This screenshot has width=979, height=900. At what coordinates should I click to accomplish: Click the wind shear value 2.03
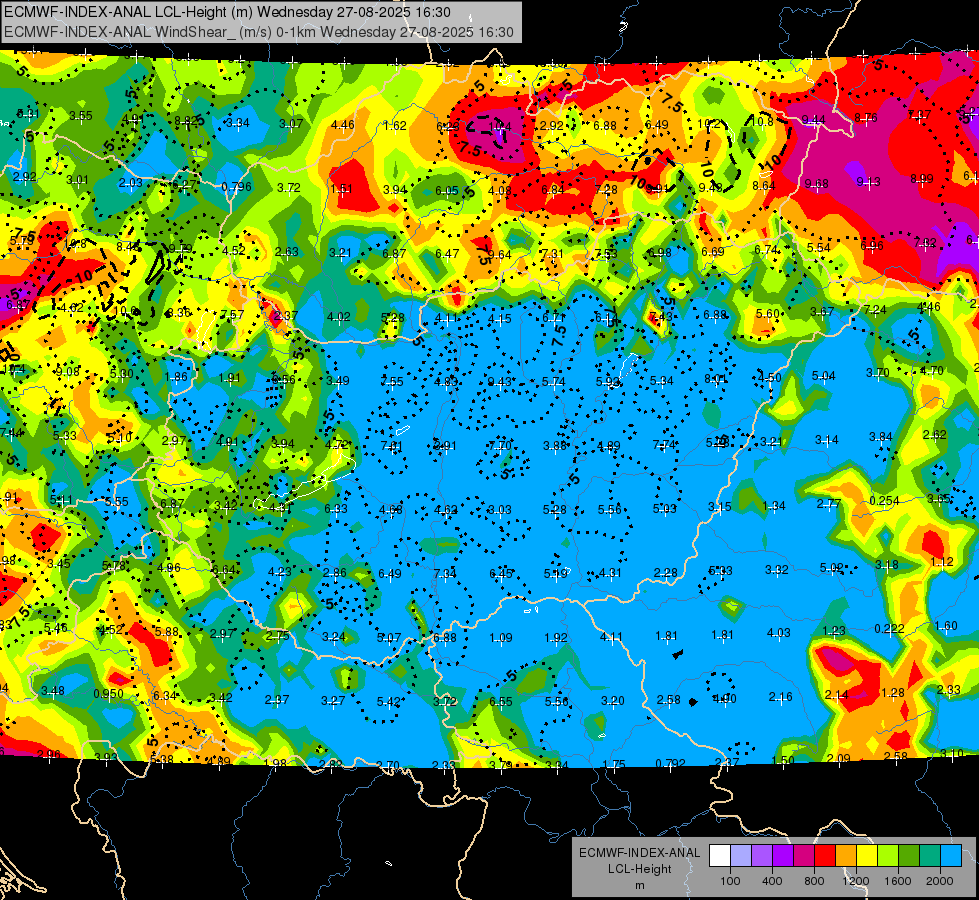tap(130, 183)
